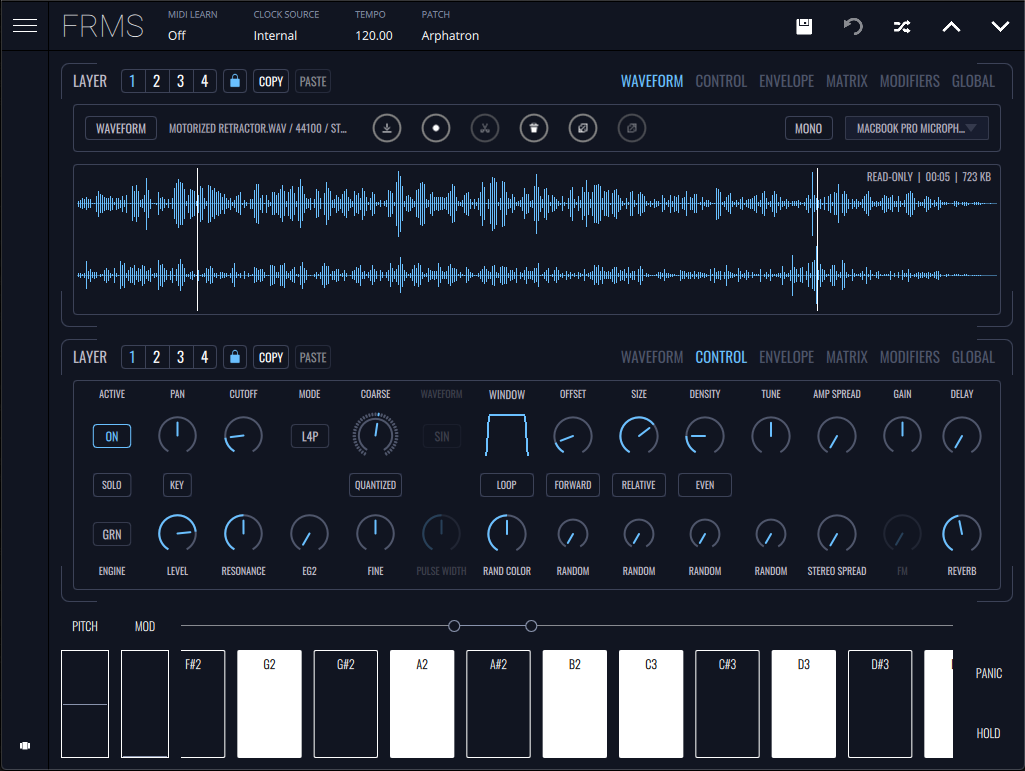Save the patch with the floppy disk icon
The height and width of the screenshot is (771, 1025).
coord(803,27)
